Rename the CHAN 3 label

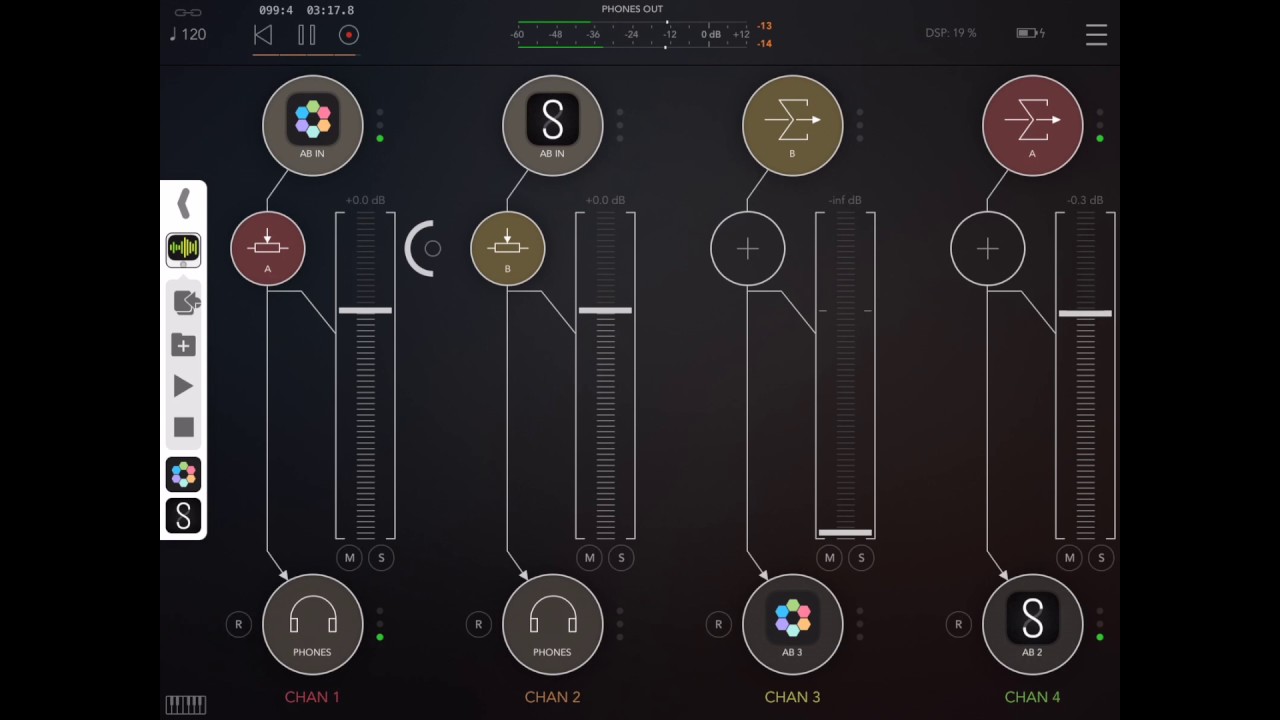point(792,697)
